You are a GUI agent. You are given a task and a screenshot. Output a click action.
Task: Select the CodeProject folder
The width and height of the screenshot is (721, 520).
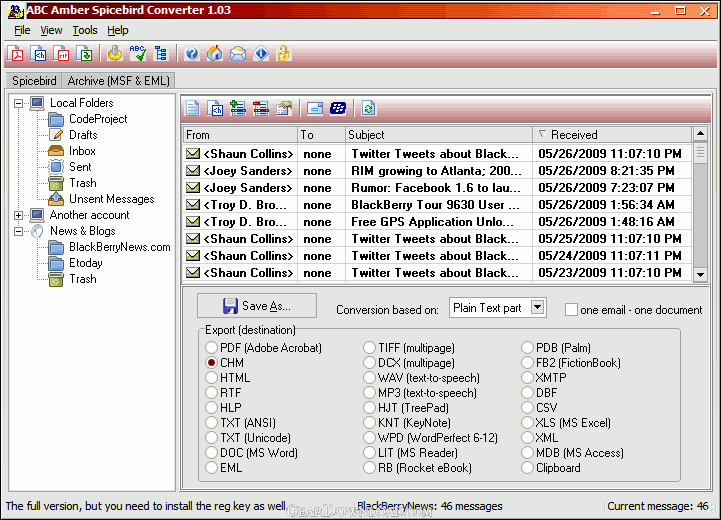pos(98,119)
